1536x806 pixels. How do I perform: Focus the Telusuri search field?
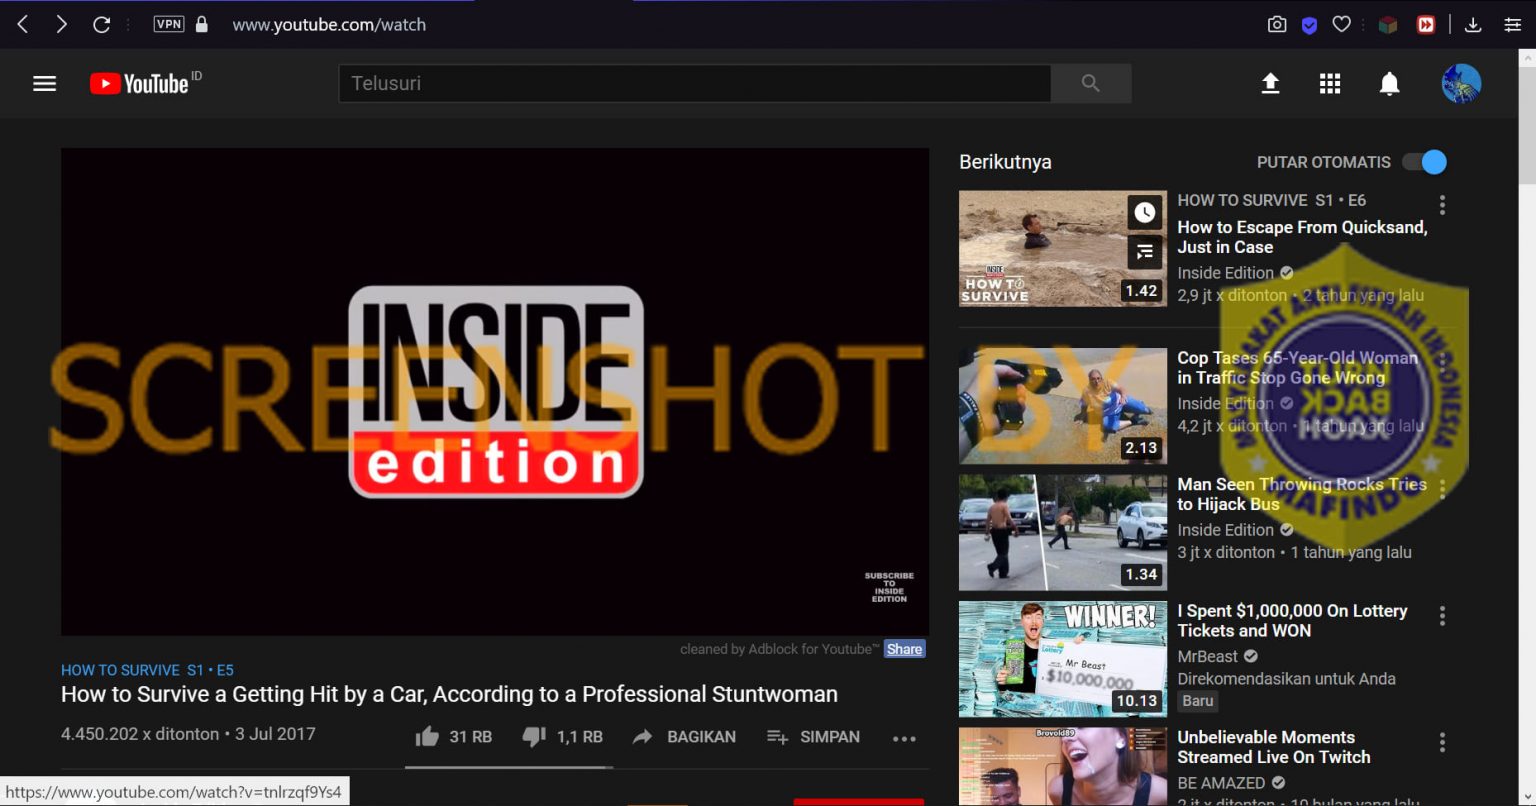click(695, 84)
